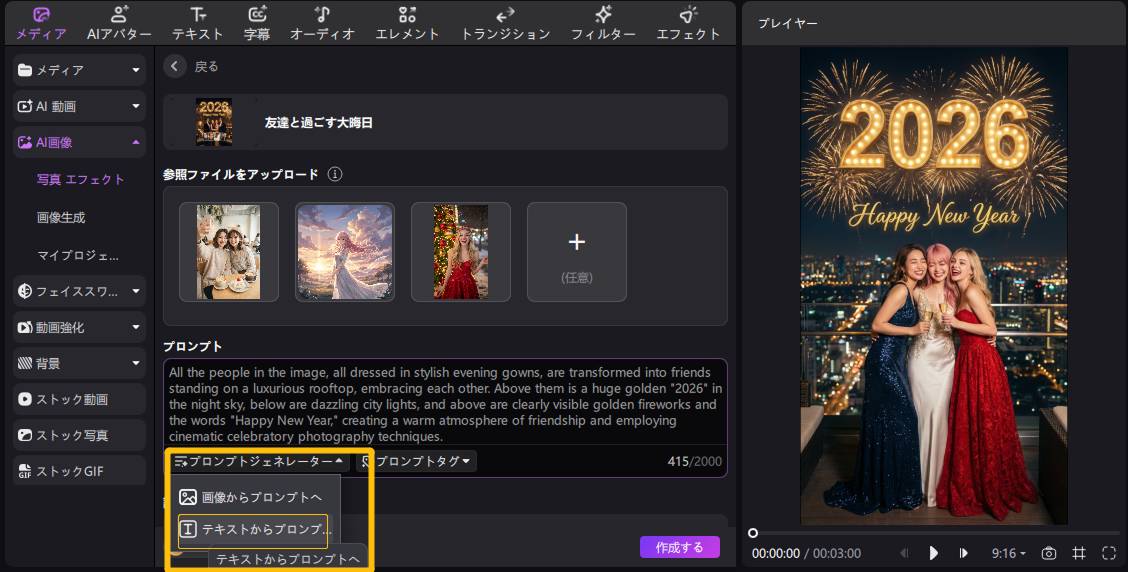Open the プロンプトタグ dropdown
This screenshot has height=572, width=1128.
point(417,461)
